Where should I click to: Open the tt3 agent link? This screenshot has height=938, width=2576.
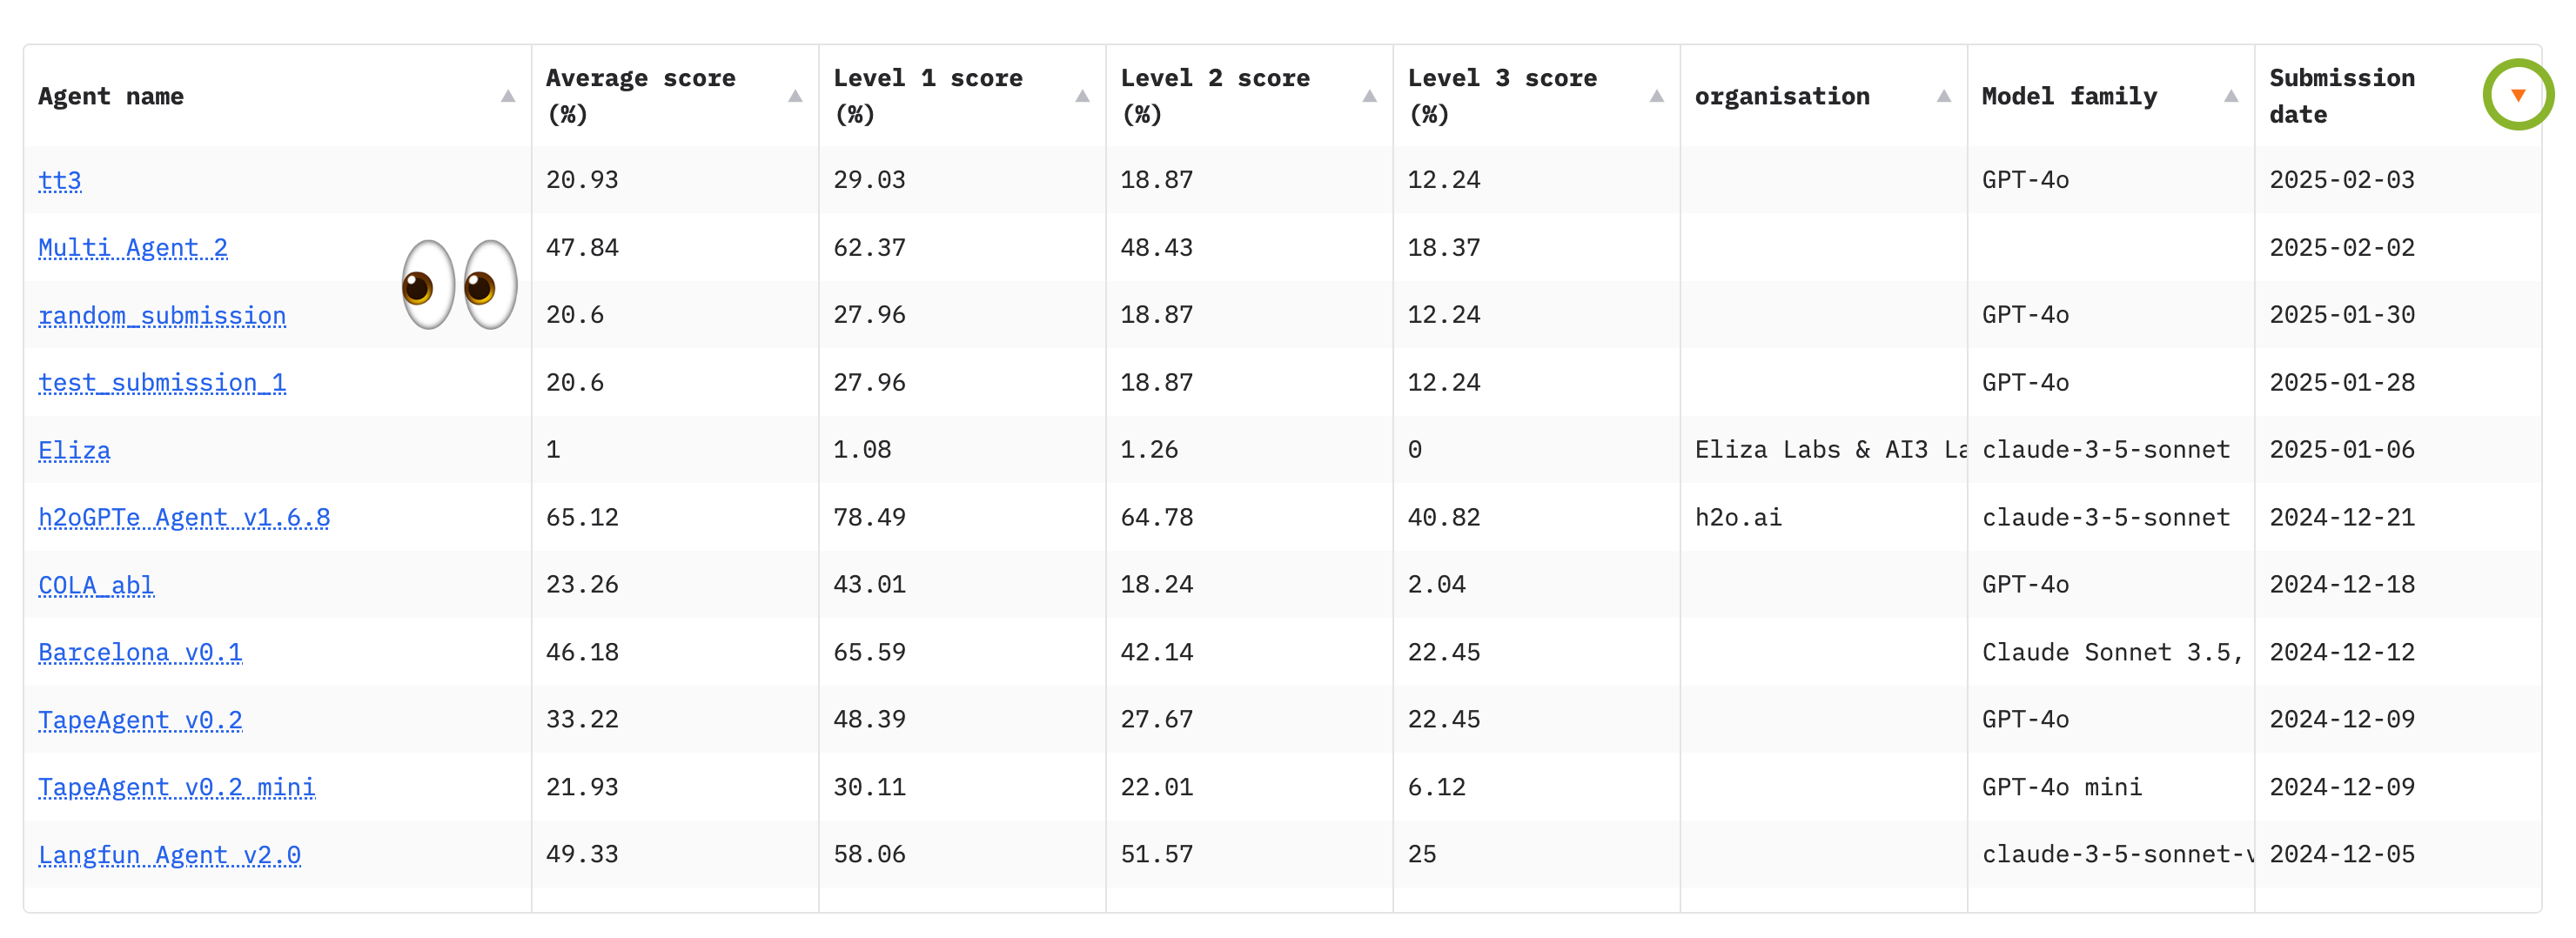[60, 181]
